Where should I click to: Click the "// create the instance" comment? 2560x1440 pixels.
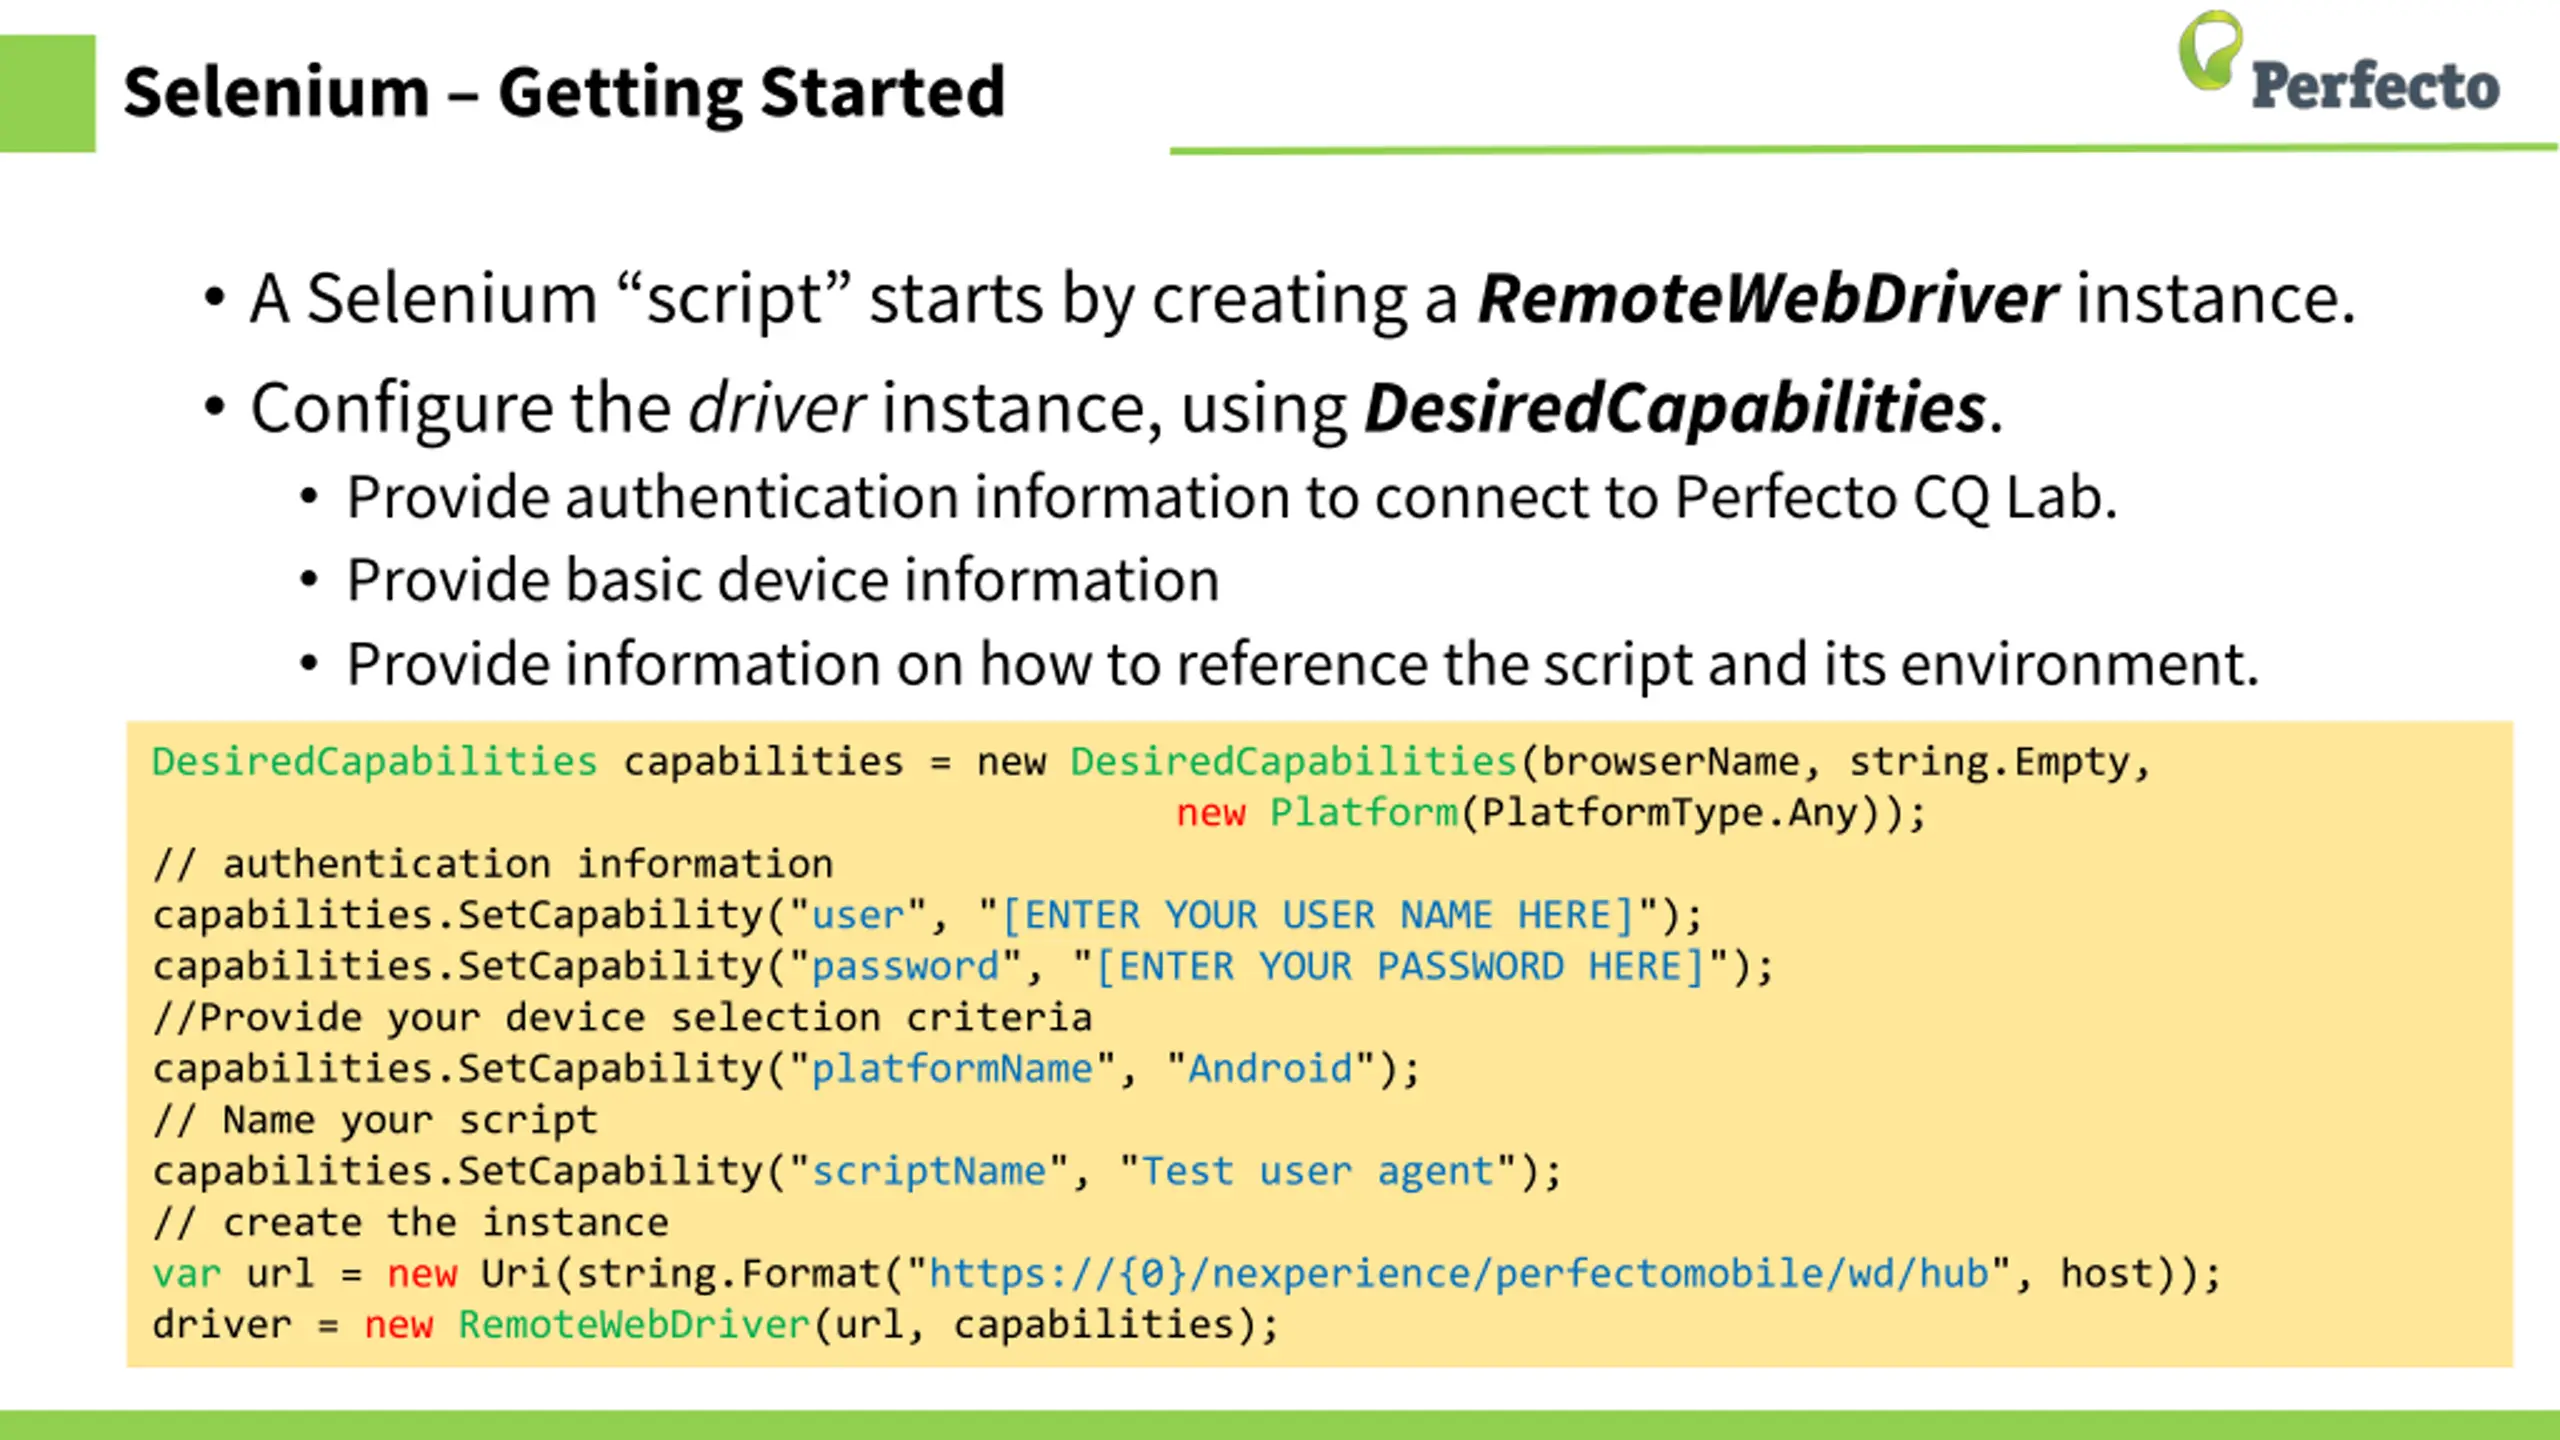coord(410,1222)
